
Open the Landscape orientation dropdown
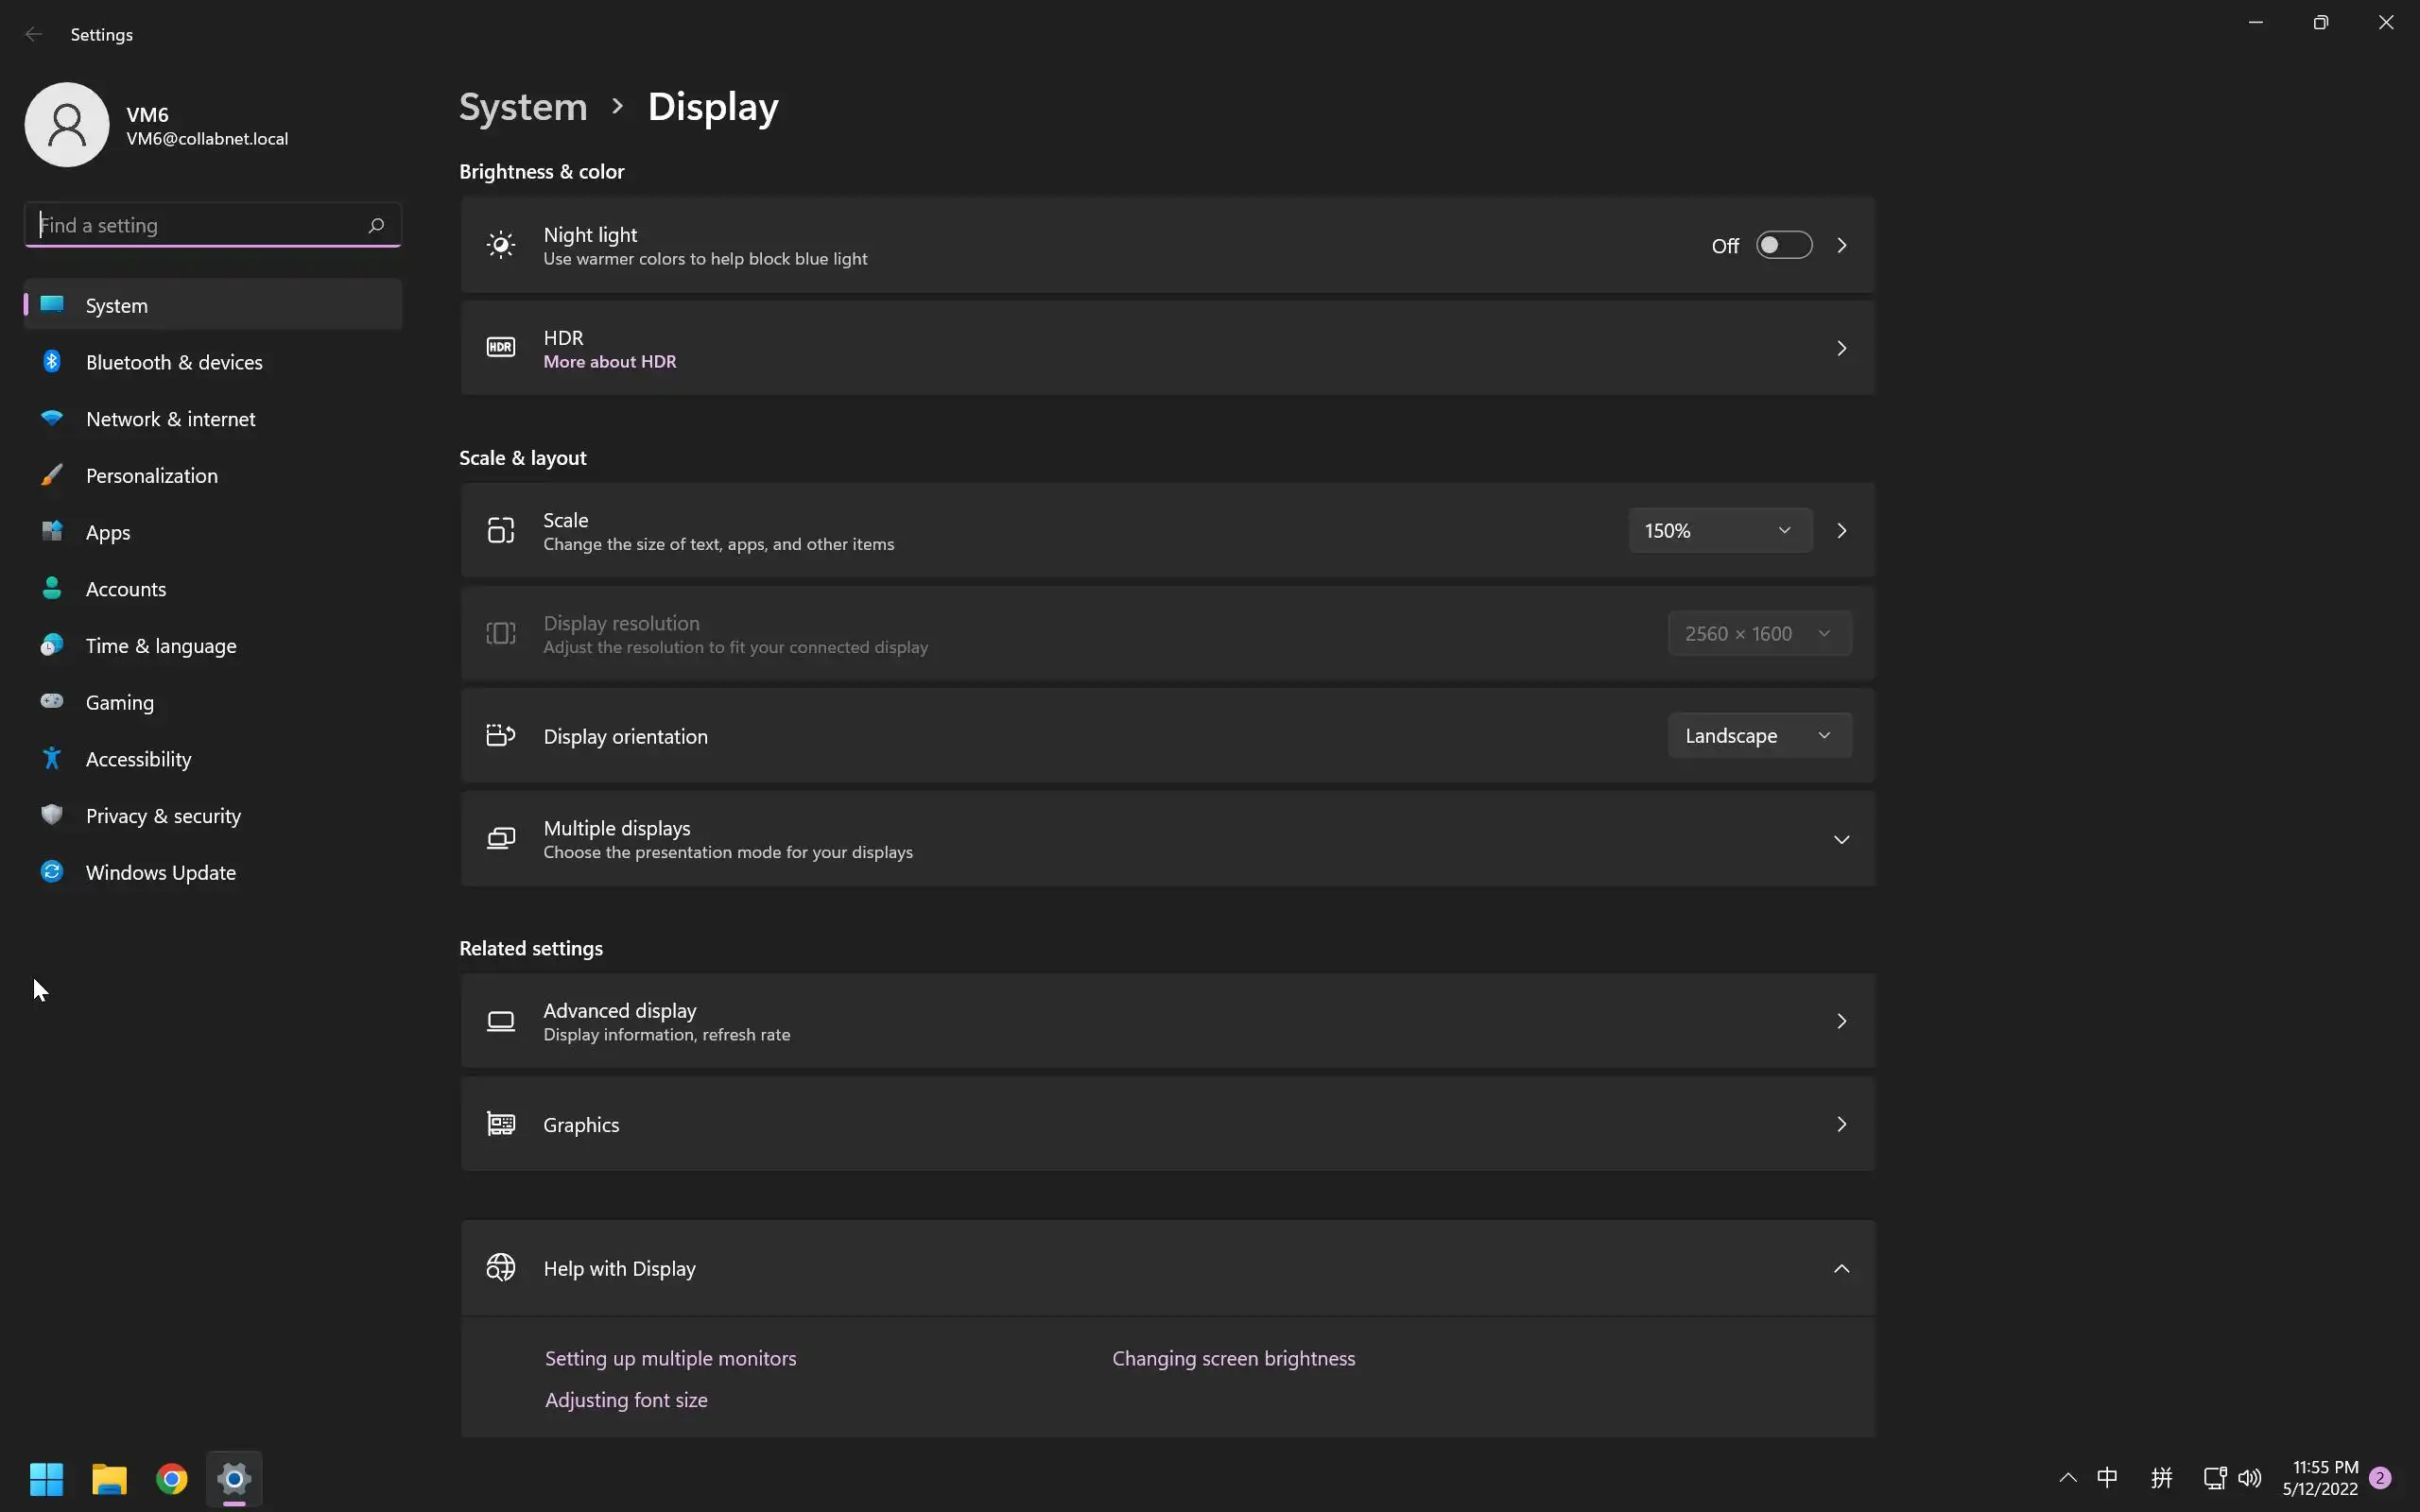pyautogui.click(x=1759, y=736)
